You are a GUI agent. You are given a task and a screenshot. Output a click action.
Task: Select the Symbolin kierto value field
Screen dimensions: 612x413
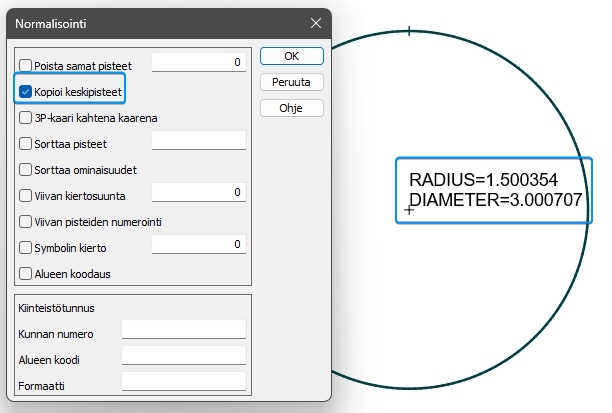198,244
